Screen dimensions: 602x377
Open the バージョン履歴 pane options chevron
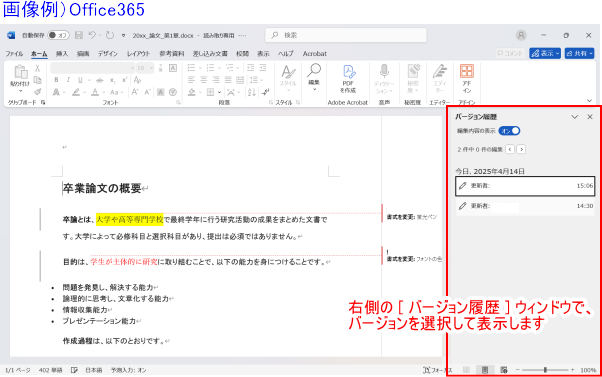pos(574,117)
